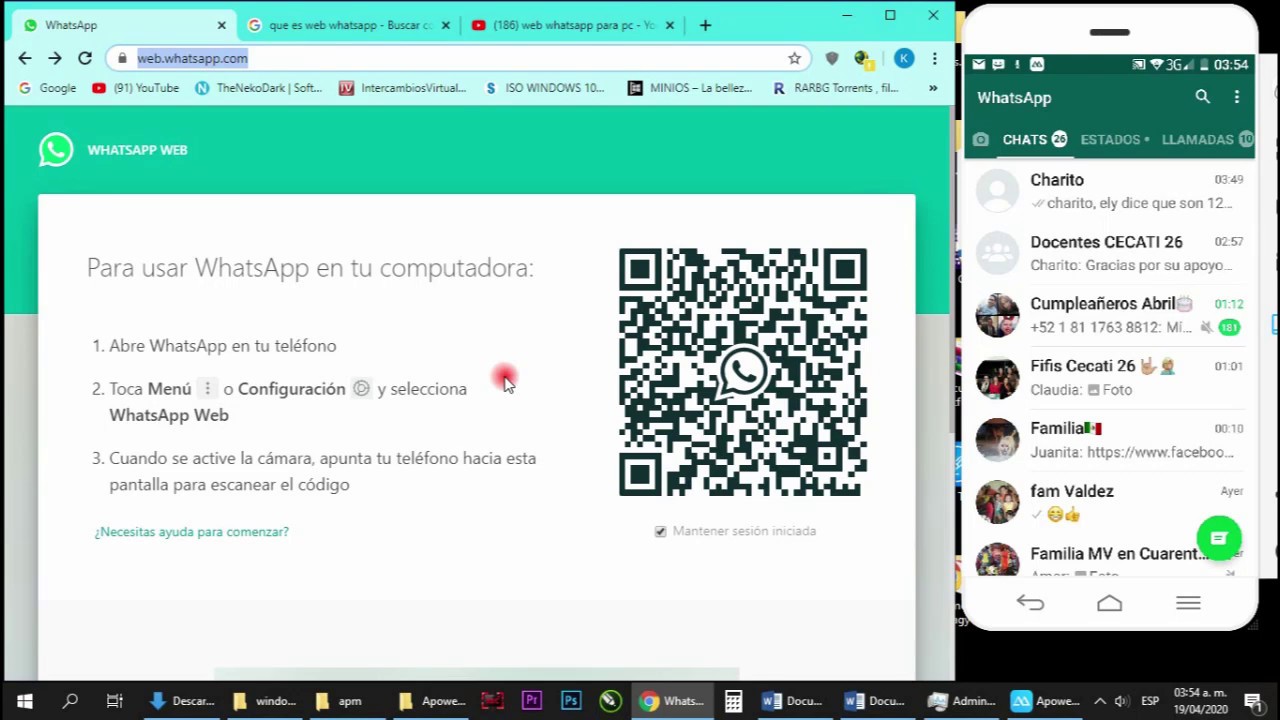Tap the search icon in phone WhatsApp
The width and height of the screenshot is (1280, 720).
pyautogui.click(x=1203, y=97)
